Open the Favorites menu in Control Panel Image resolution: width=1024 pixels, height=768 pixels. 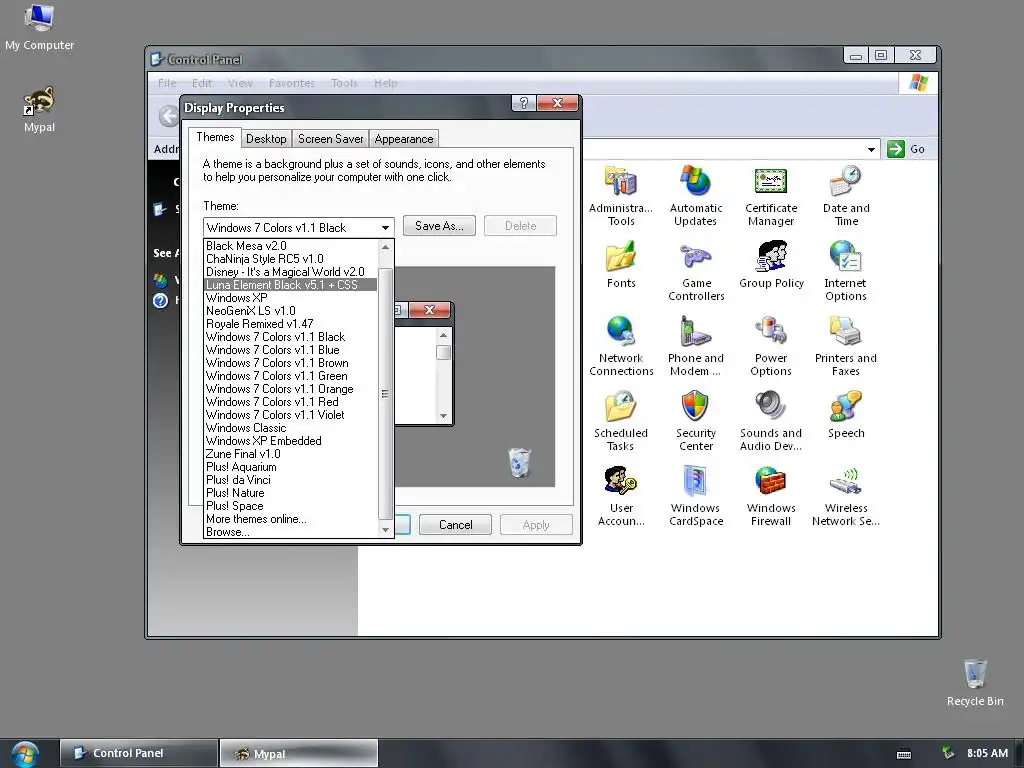coord(291,83)
